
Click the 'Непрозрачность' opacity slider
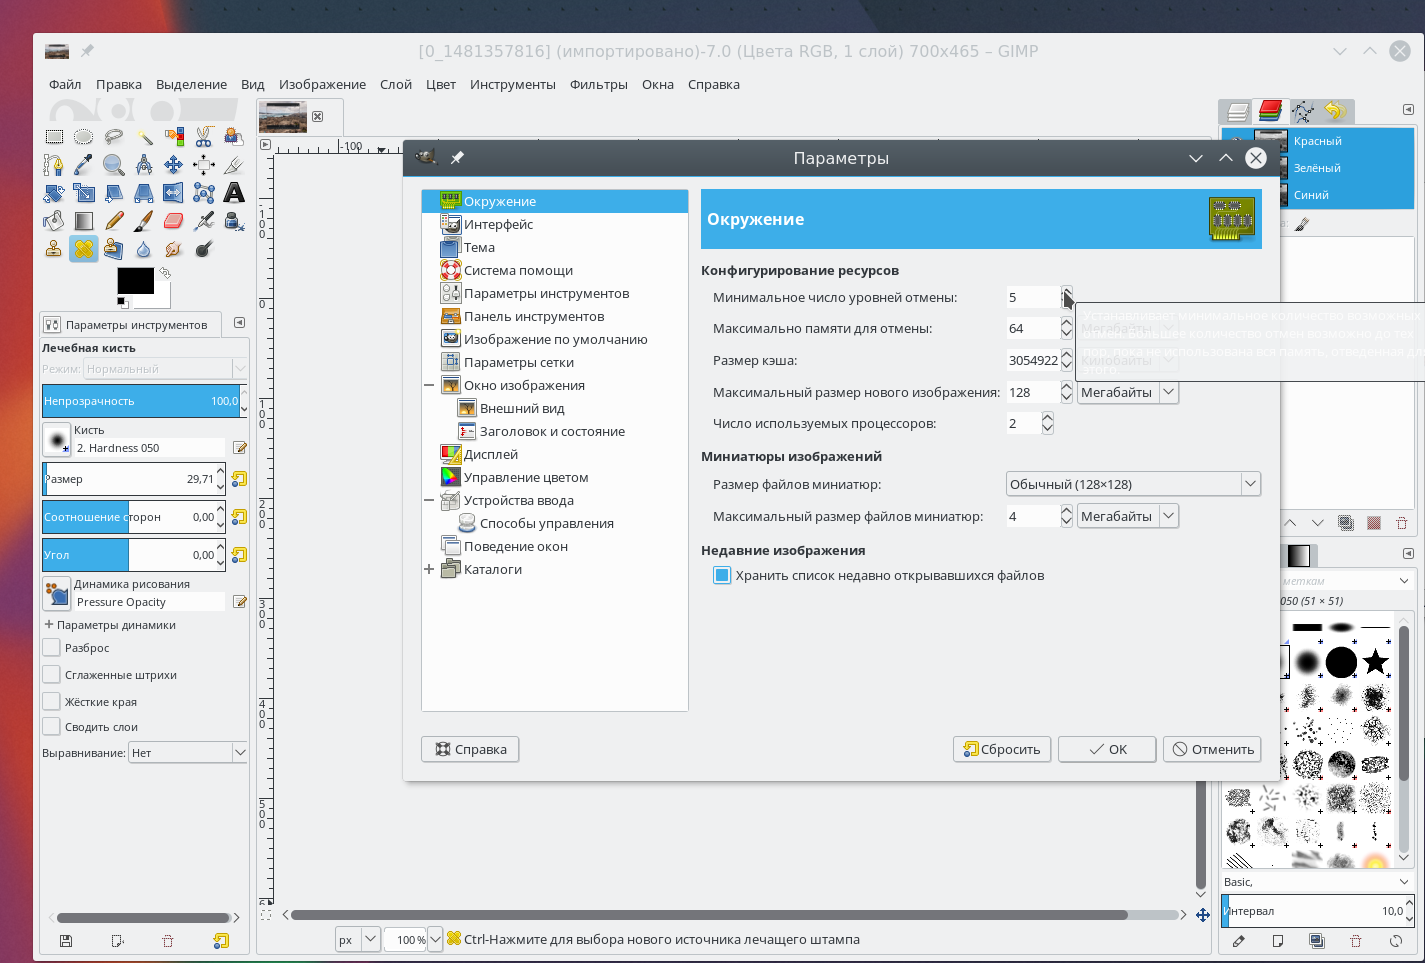(140, 401)
